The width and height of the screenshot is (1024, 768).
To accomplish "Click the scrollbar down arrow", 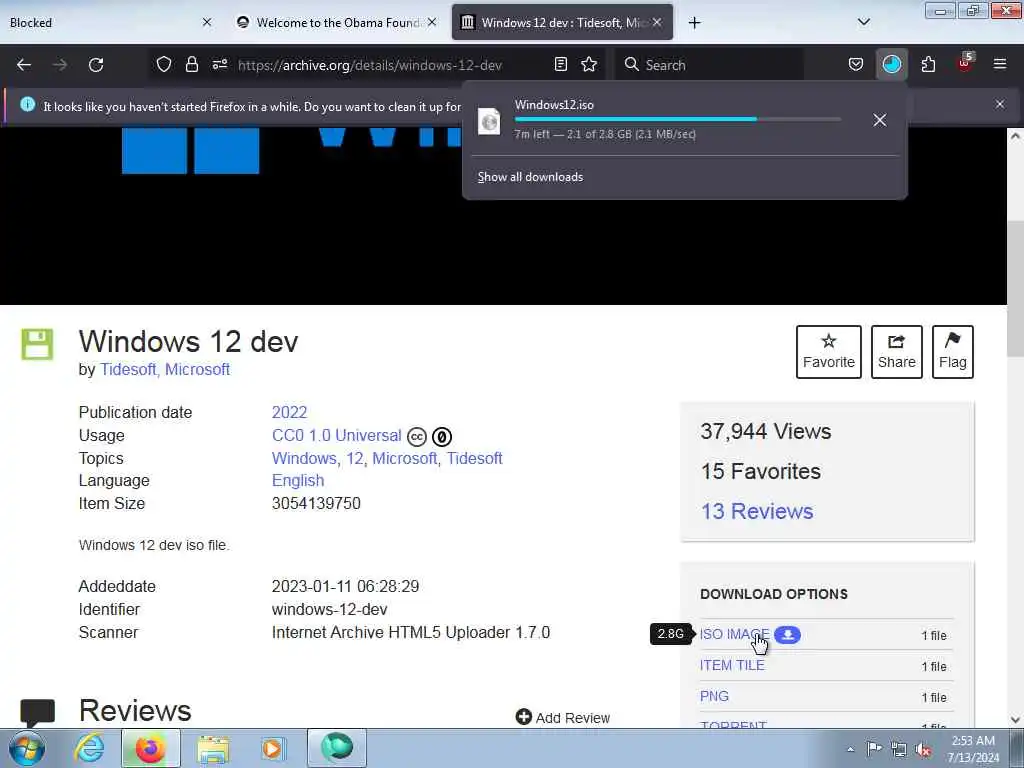I will (1015, 720).
